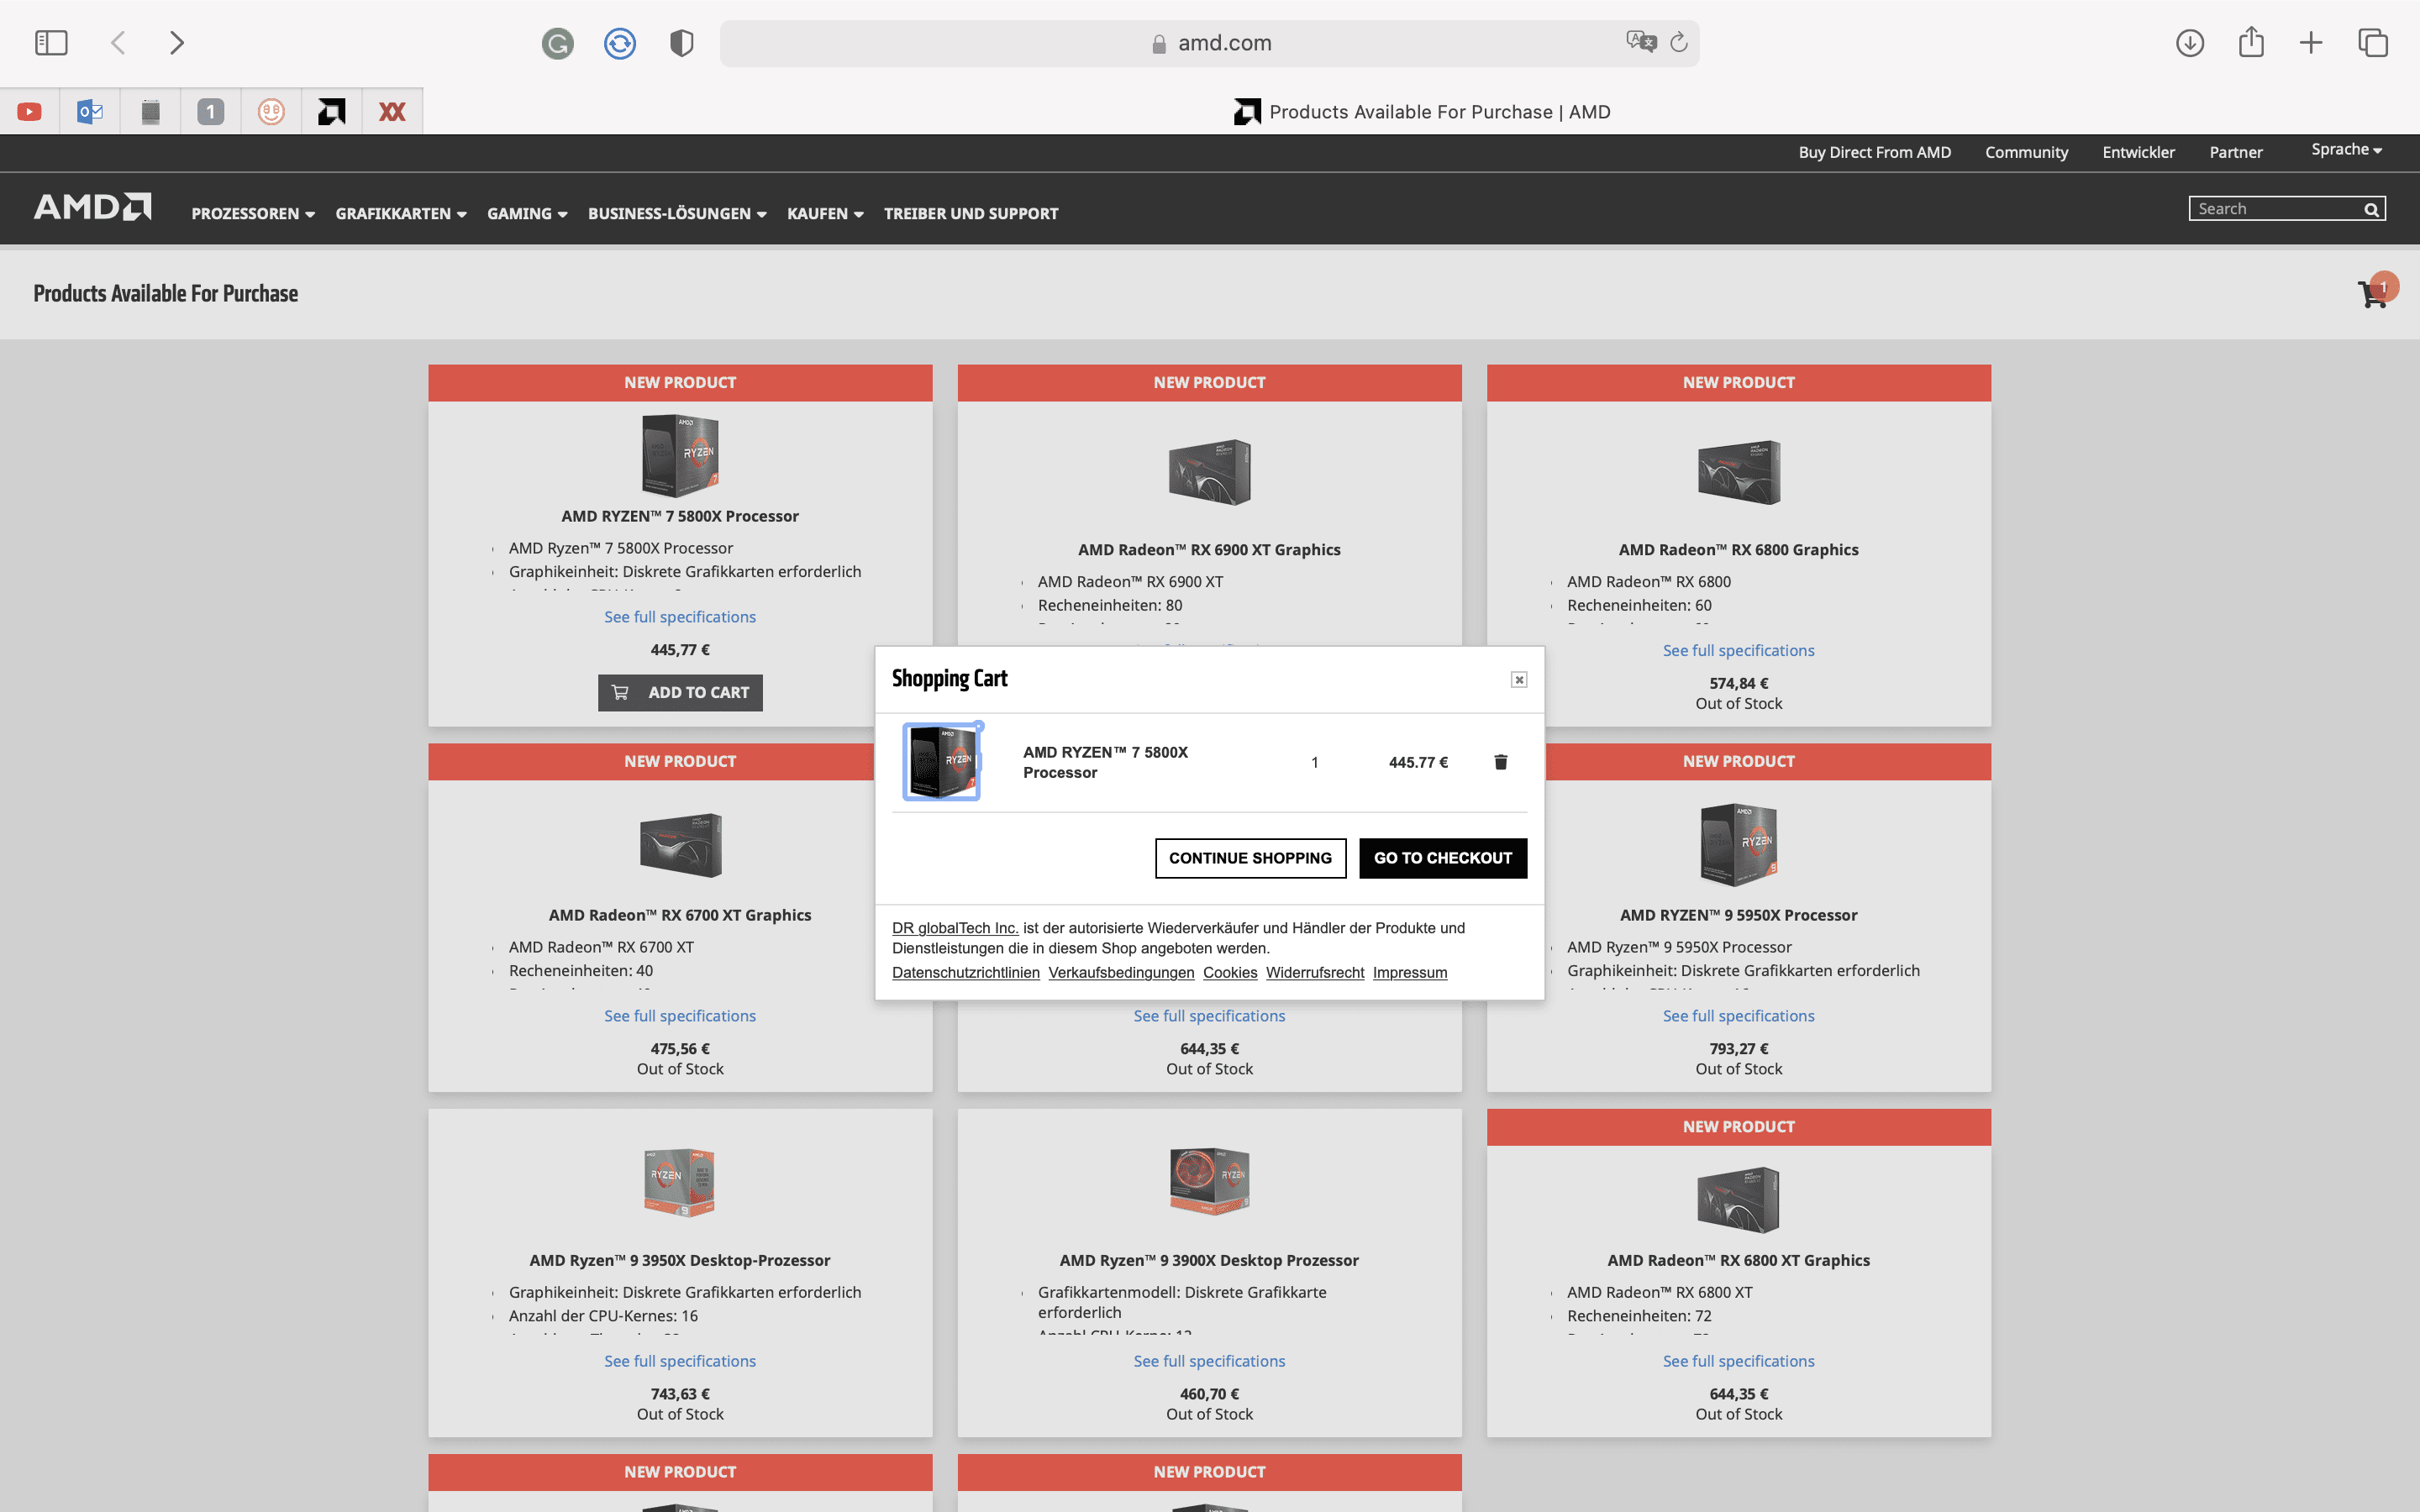This screenshot has height=1512, width=2420.
Task: See full specifications for Ryzen 9 3950X
Action: pyautogui.click(x=680, y=1361)
